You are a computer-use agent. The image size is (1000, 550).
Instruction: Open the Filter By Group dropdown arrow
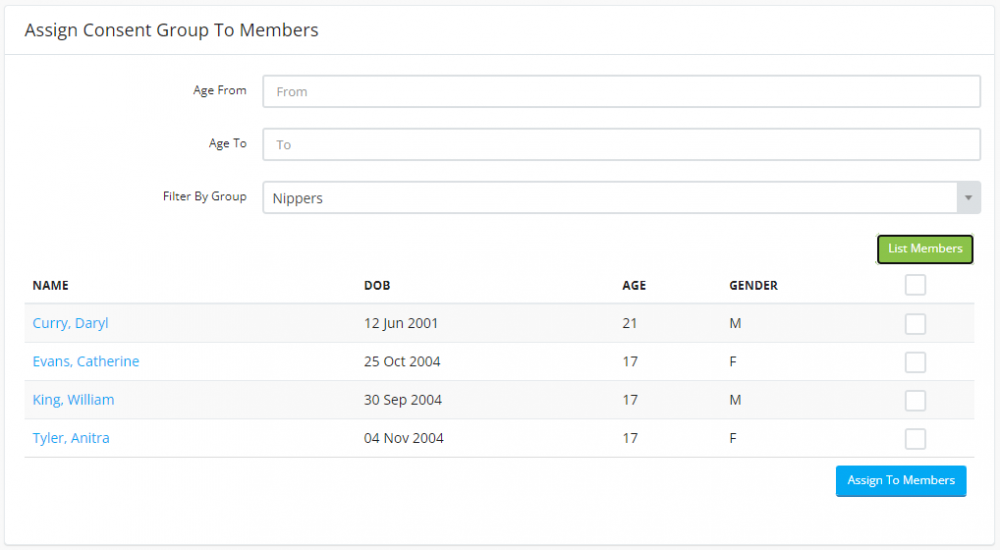968,198
